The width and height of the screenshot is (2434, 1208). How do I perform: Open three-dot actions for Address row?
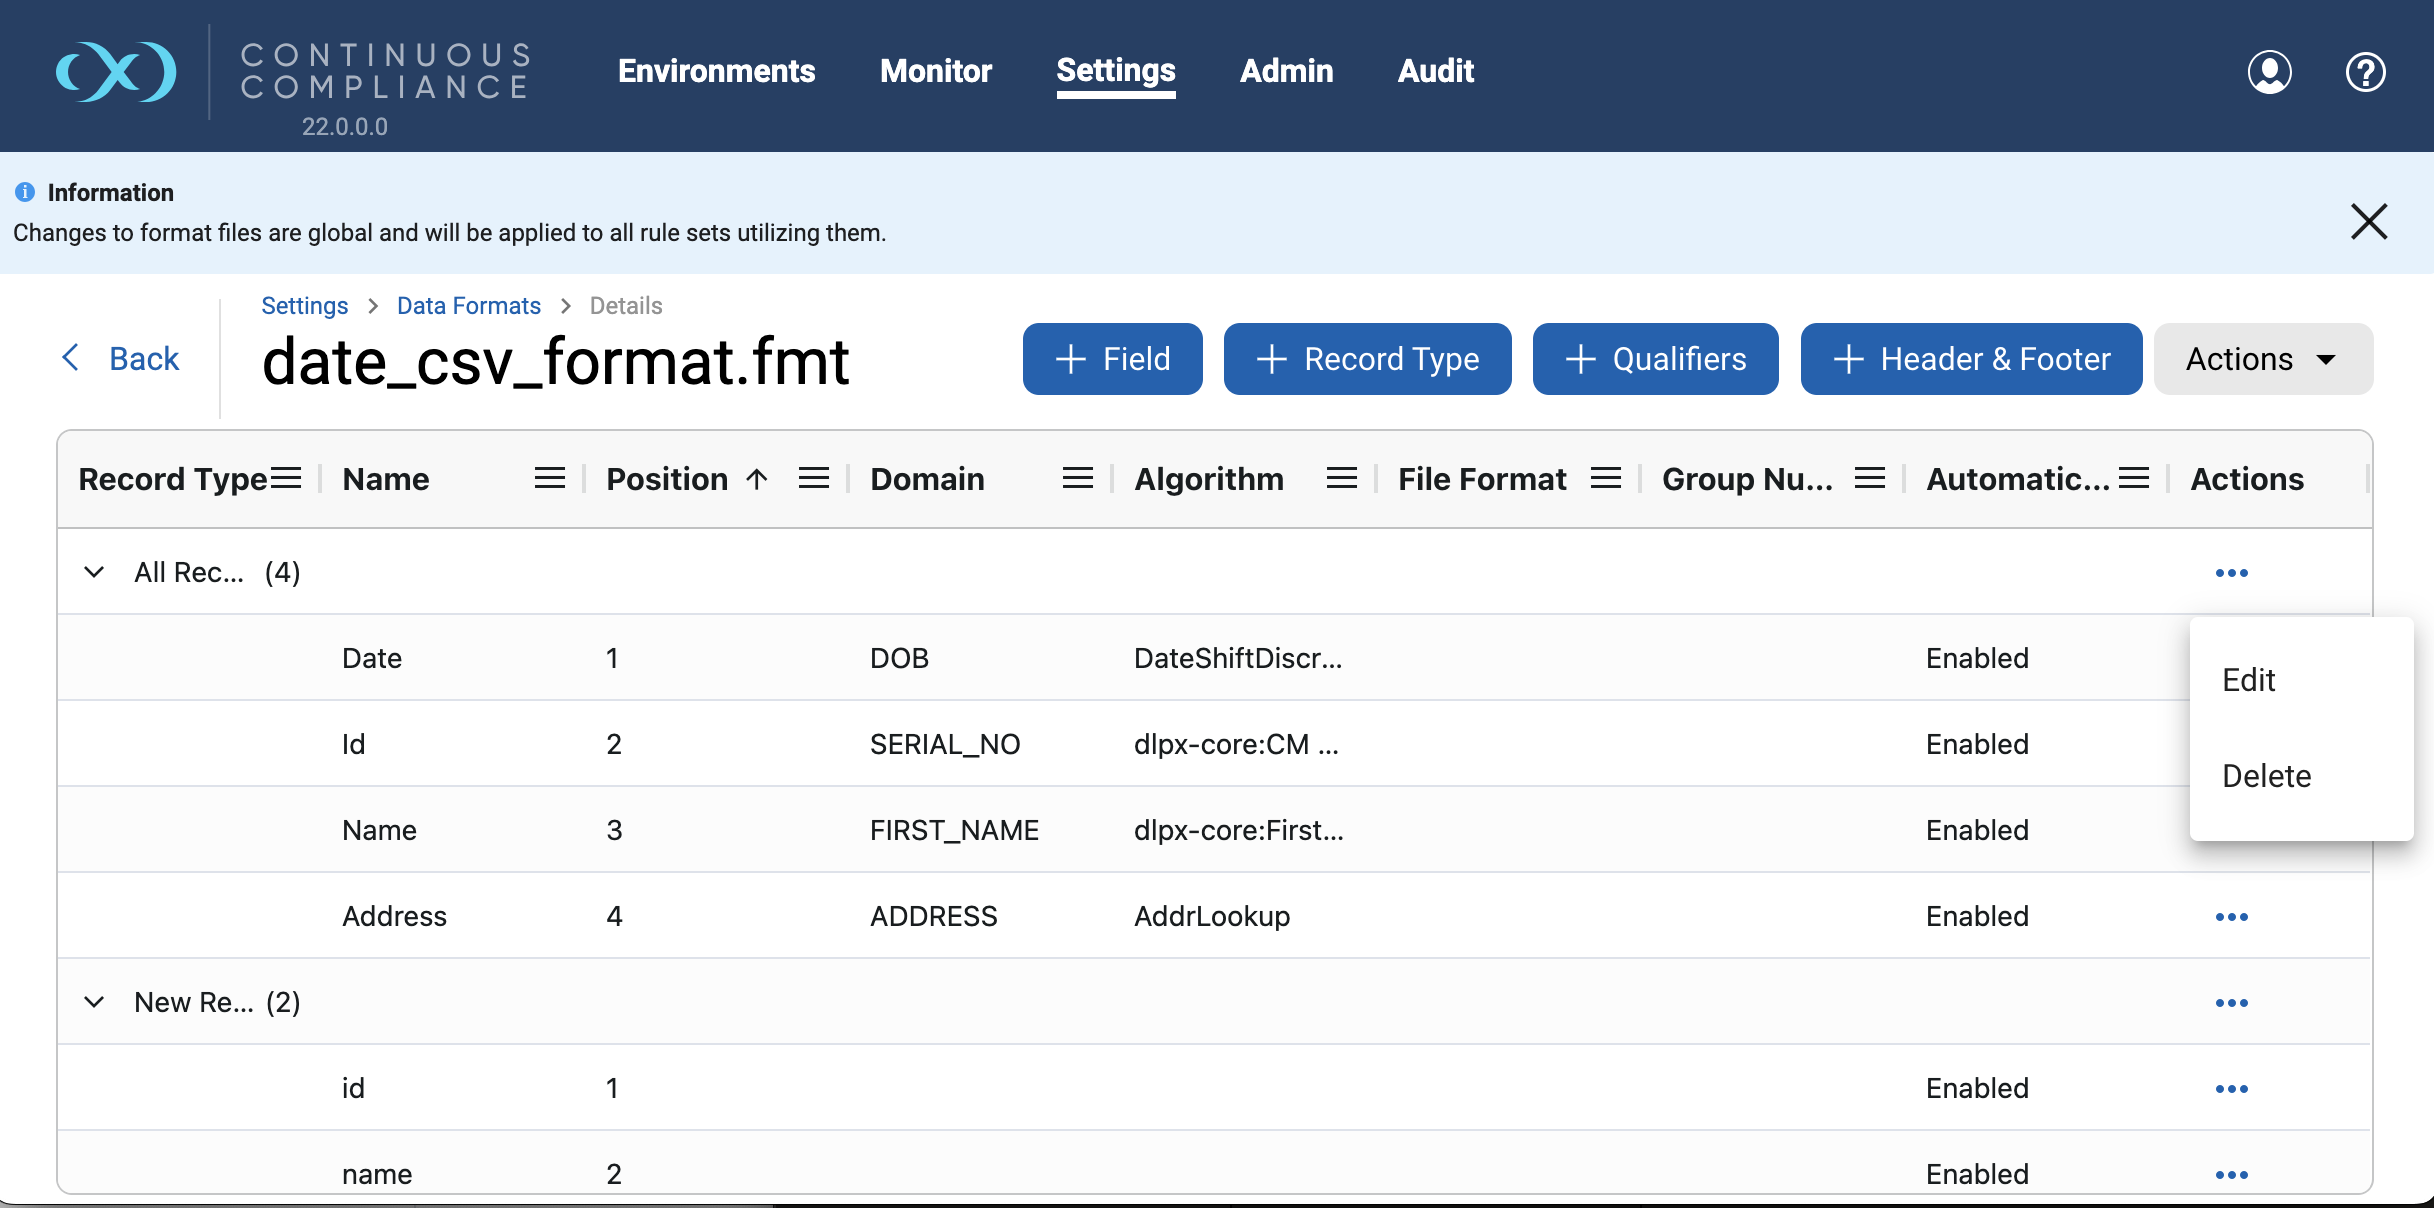[x=2232, y=917]
